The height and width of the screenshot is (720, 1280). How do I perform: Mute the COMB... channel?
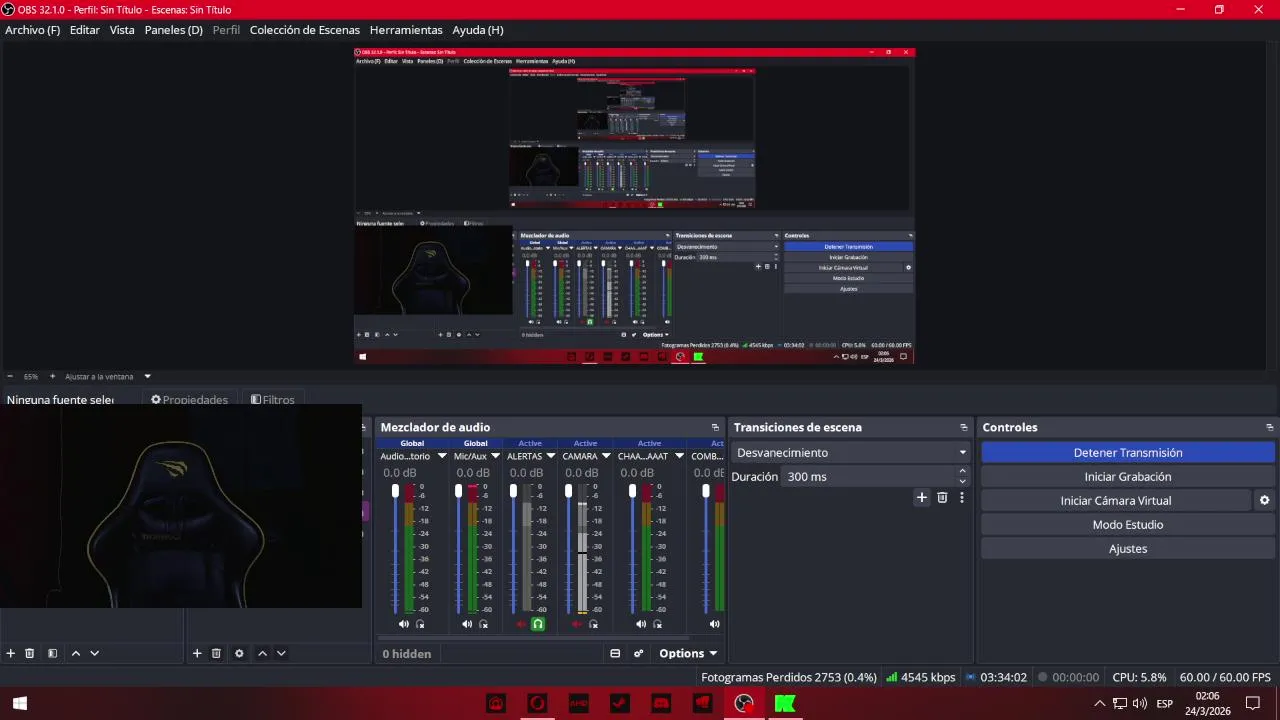tap(714, 624)
